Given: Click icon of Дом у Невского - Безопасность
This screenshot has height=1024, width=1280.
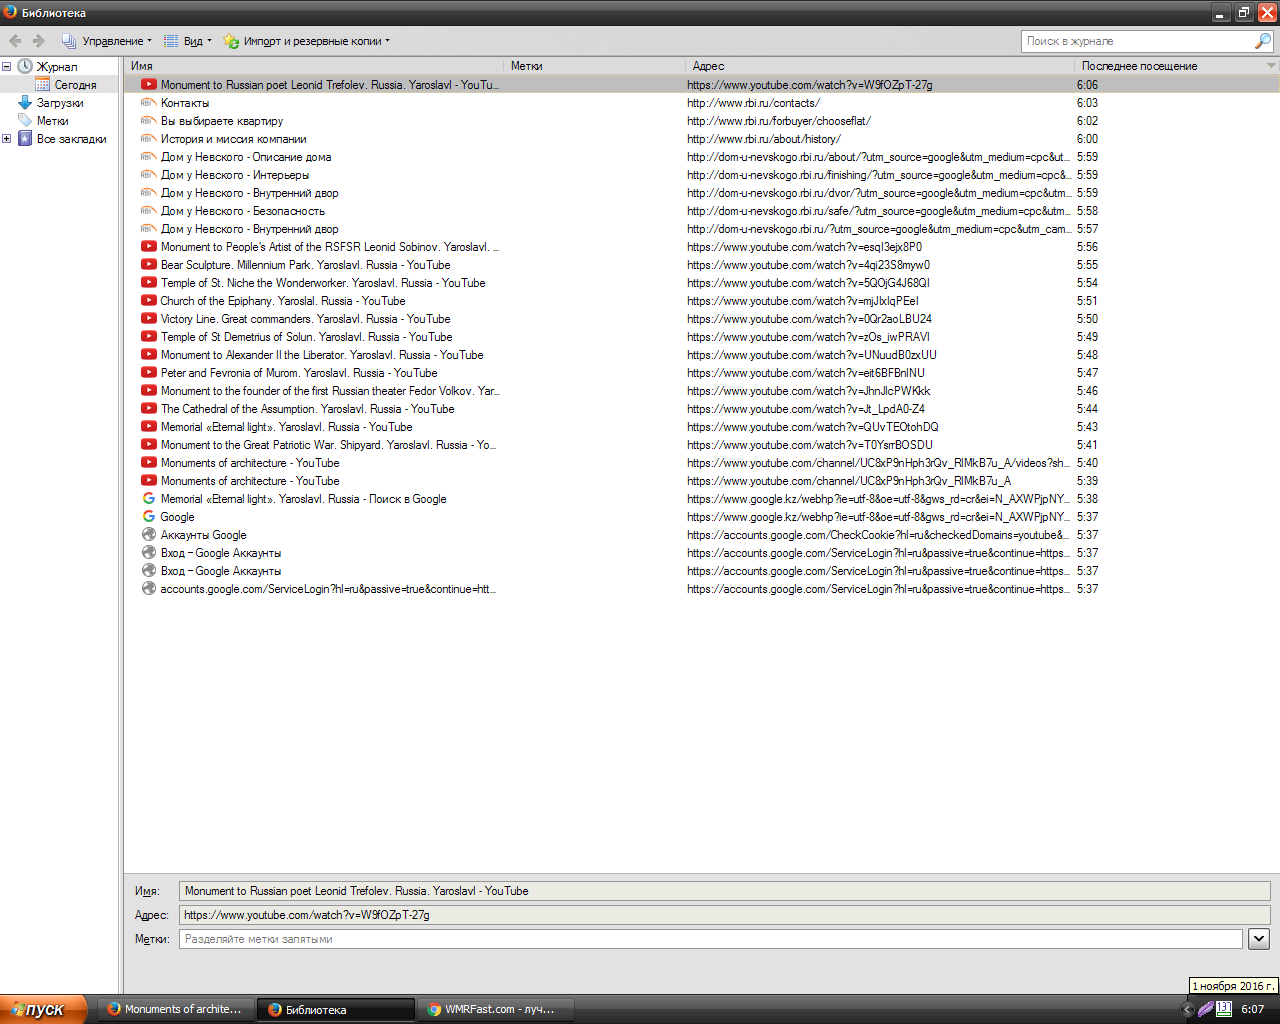Looking at the screenshot, I should [149, 211].
